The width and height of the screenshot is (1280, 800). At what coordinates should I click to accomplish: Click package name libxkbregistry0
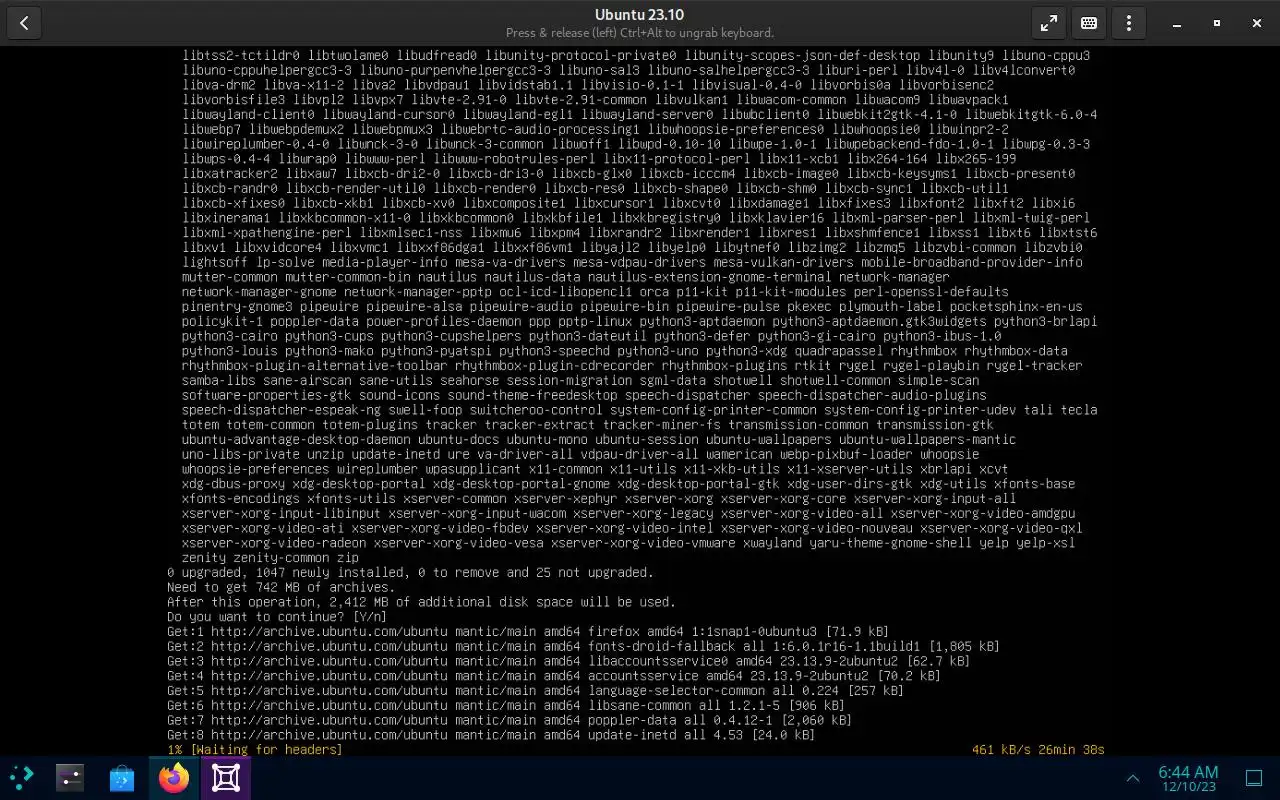665,218
